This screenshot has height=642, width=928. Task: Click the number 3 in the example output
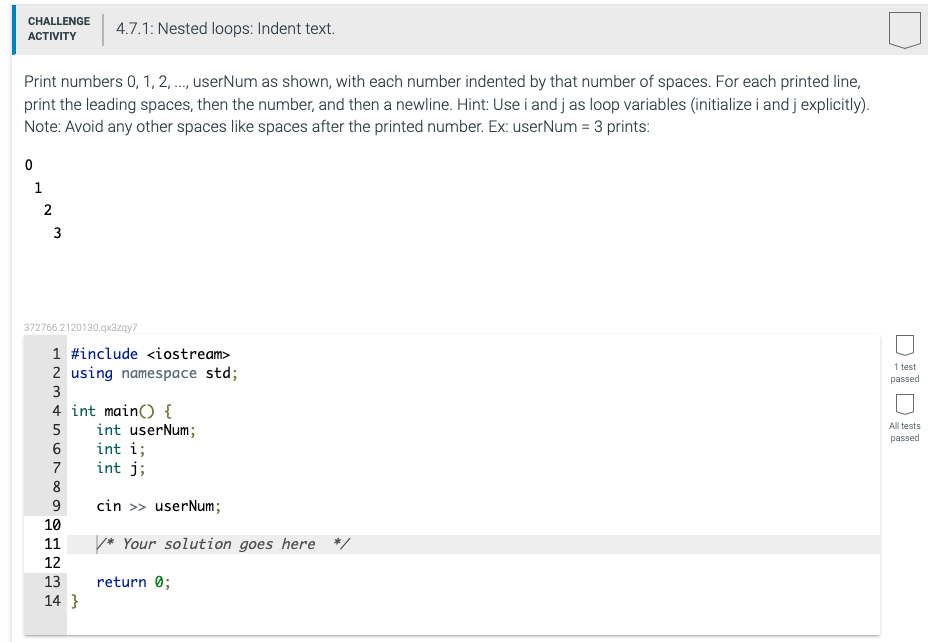tap(56, 233)
